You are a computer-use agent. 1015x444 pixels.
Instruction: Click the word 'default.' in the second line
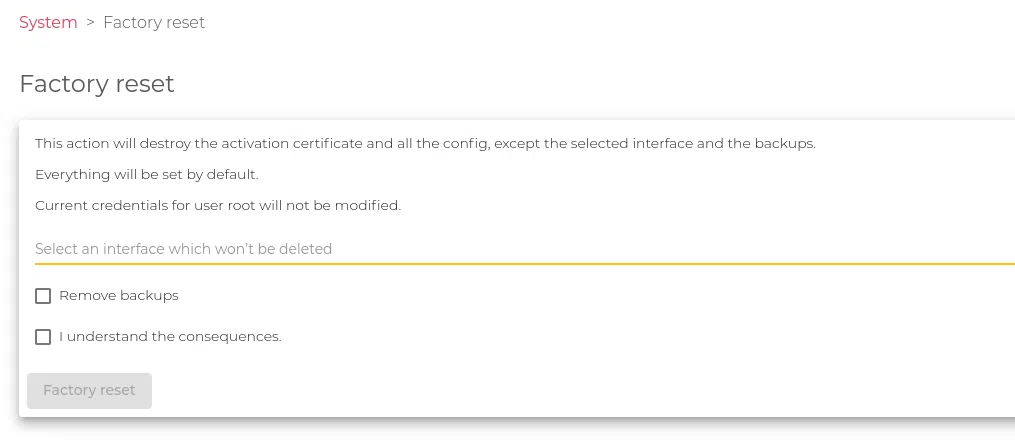[232, 174]
